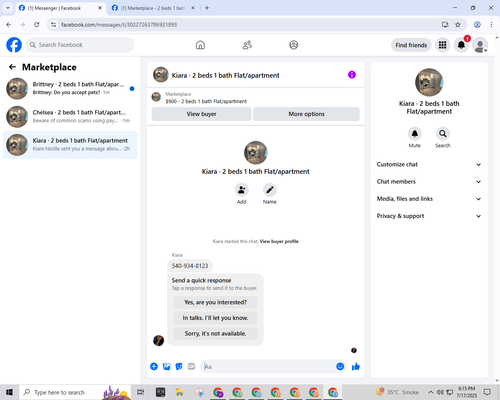Open a new browser tab
This screenshot has width=500, height=400.
[207, 8]
